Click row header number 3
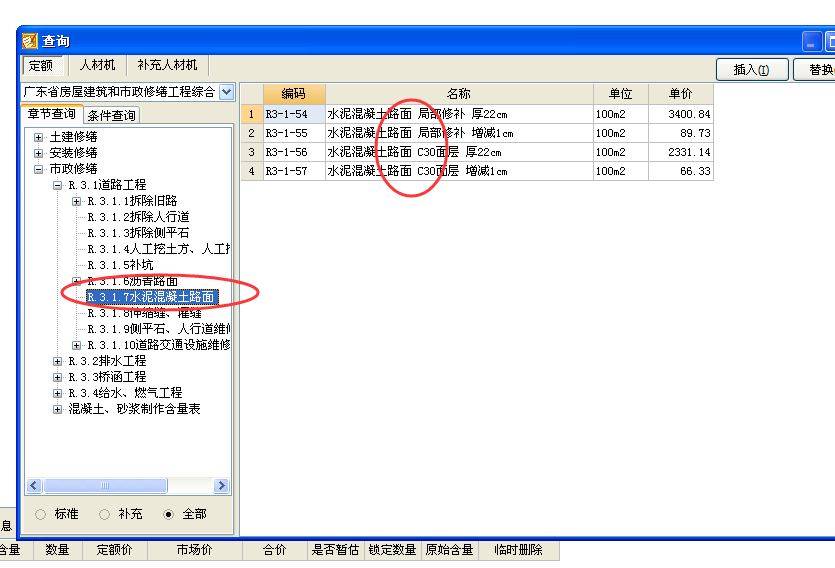This screenshot has width=835, height=568. [252, 152]
